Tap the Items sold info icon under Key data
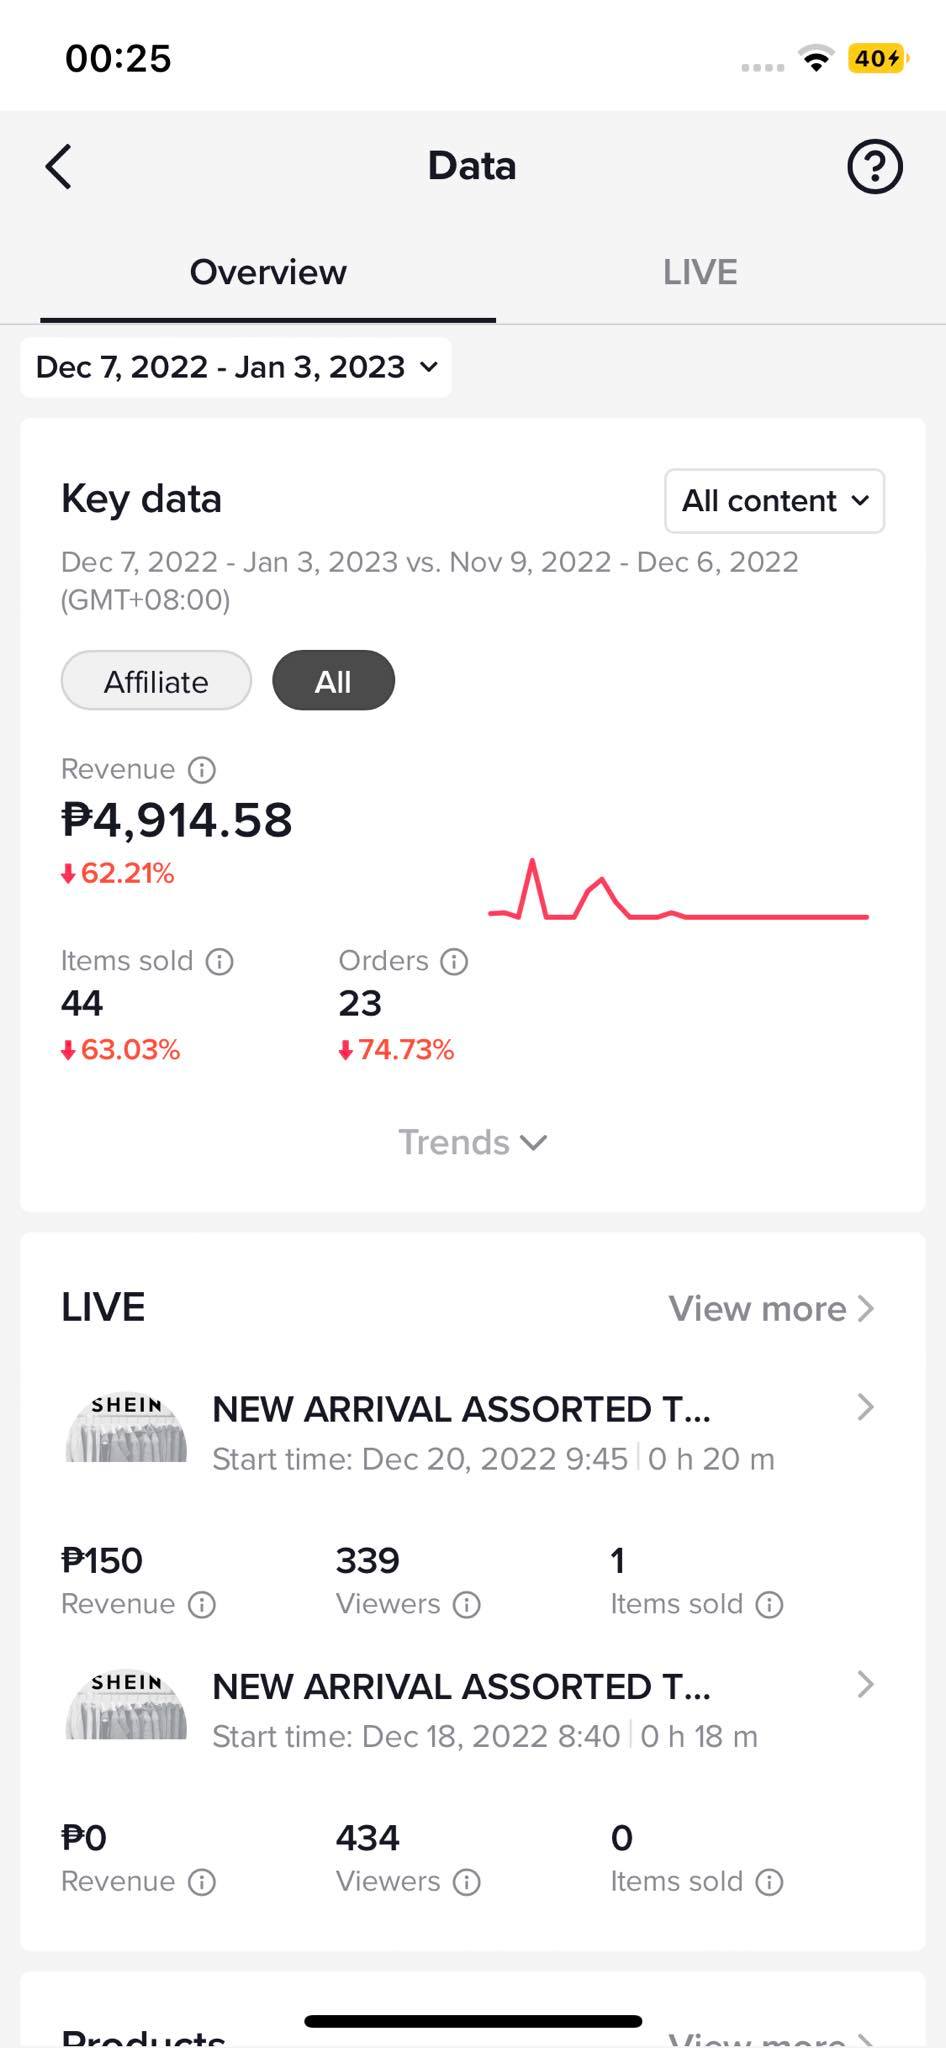 219,961
